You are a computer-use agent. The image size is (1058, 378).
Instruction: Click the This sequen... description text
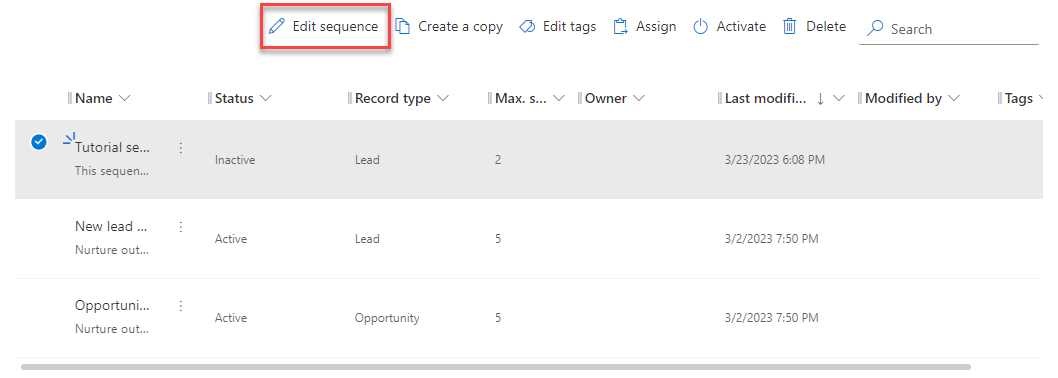point(112,171)
